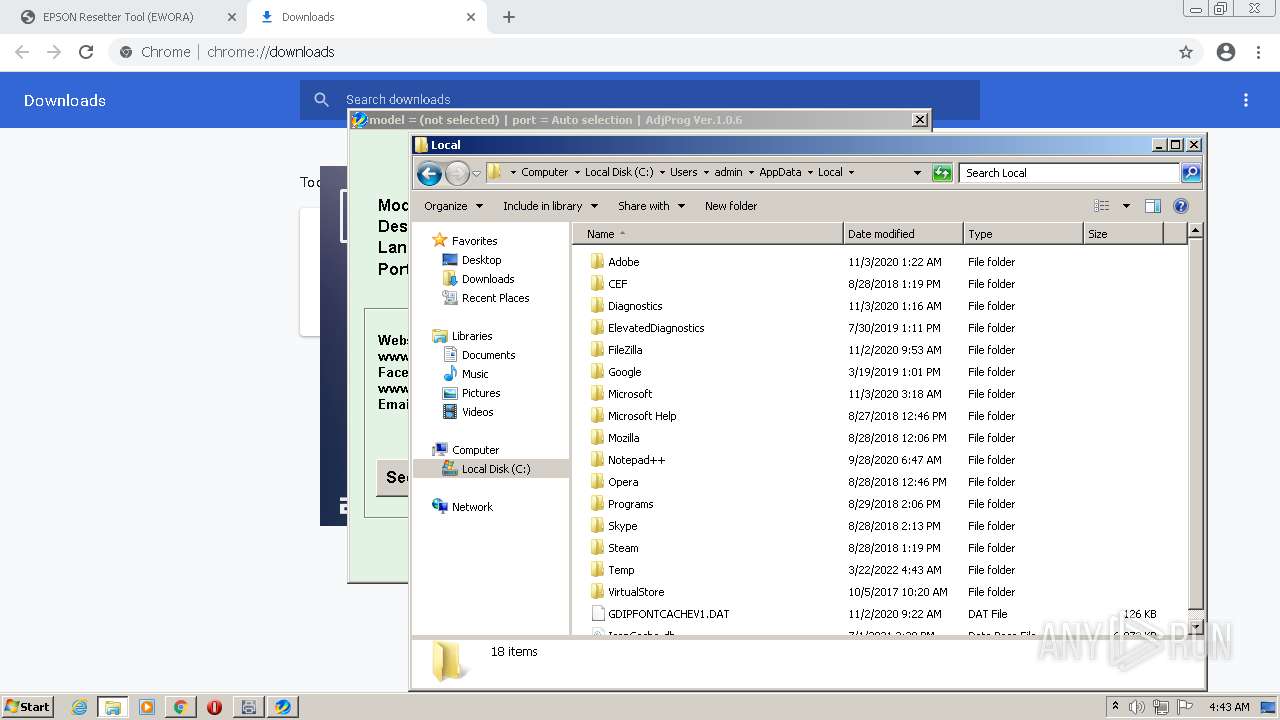
Task: Open Internet Explorer from the taskbar
Action: [x=79, y=707]
